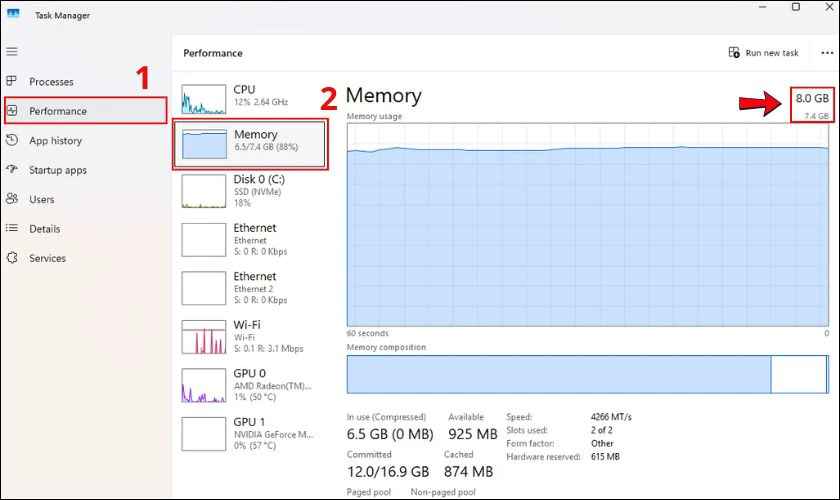The height and width of the screenshot is (500, 840).
Task: Click the Run new task icon
Action: click(734, 52)
